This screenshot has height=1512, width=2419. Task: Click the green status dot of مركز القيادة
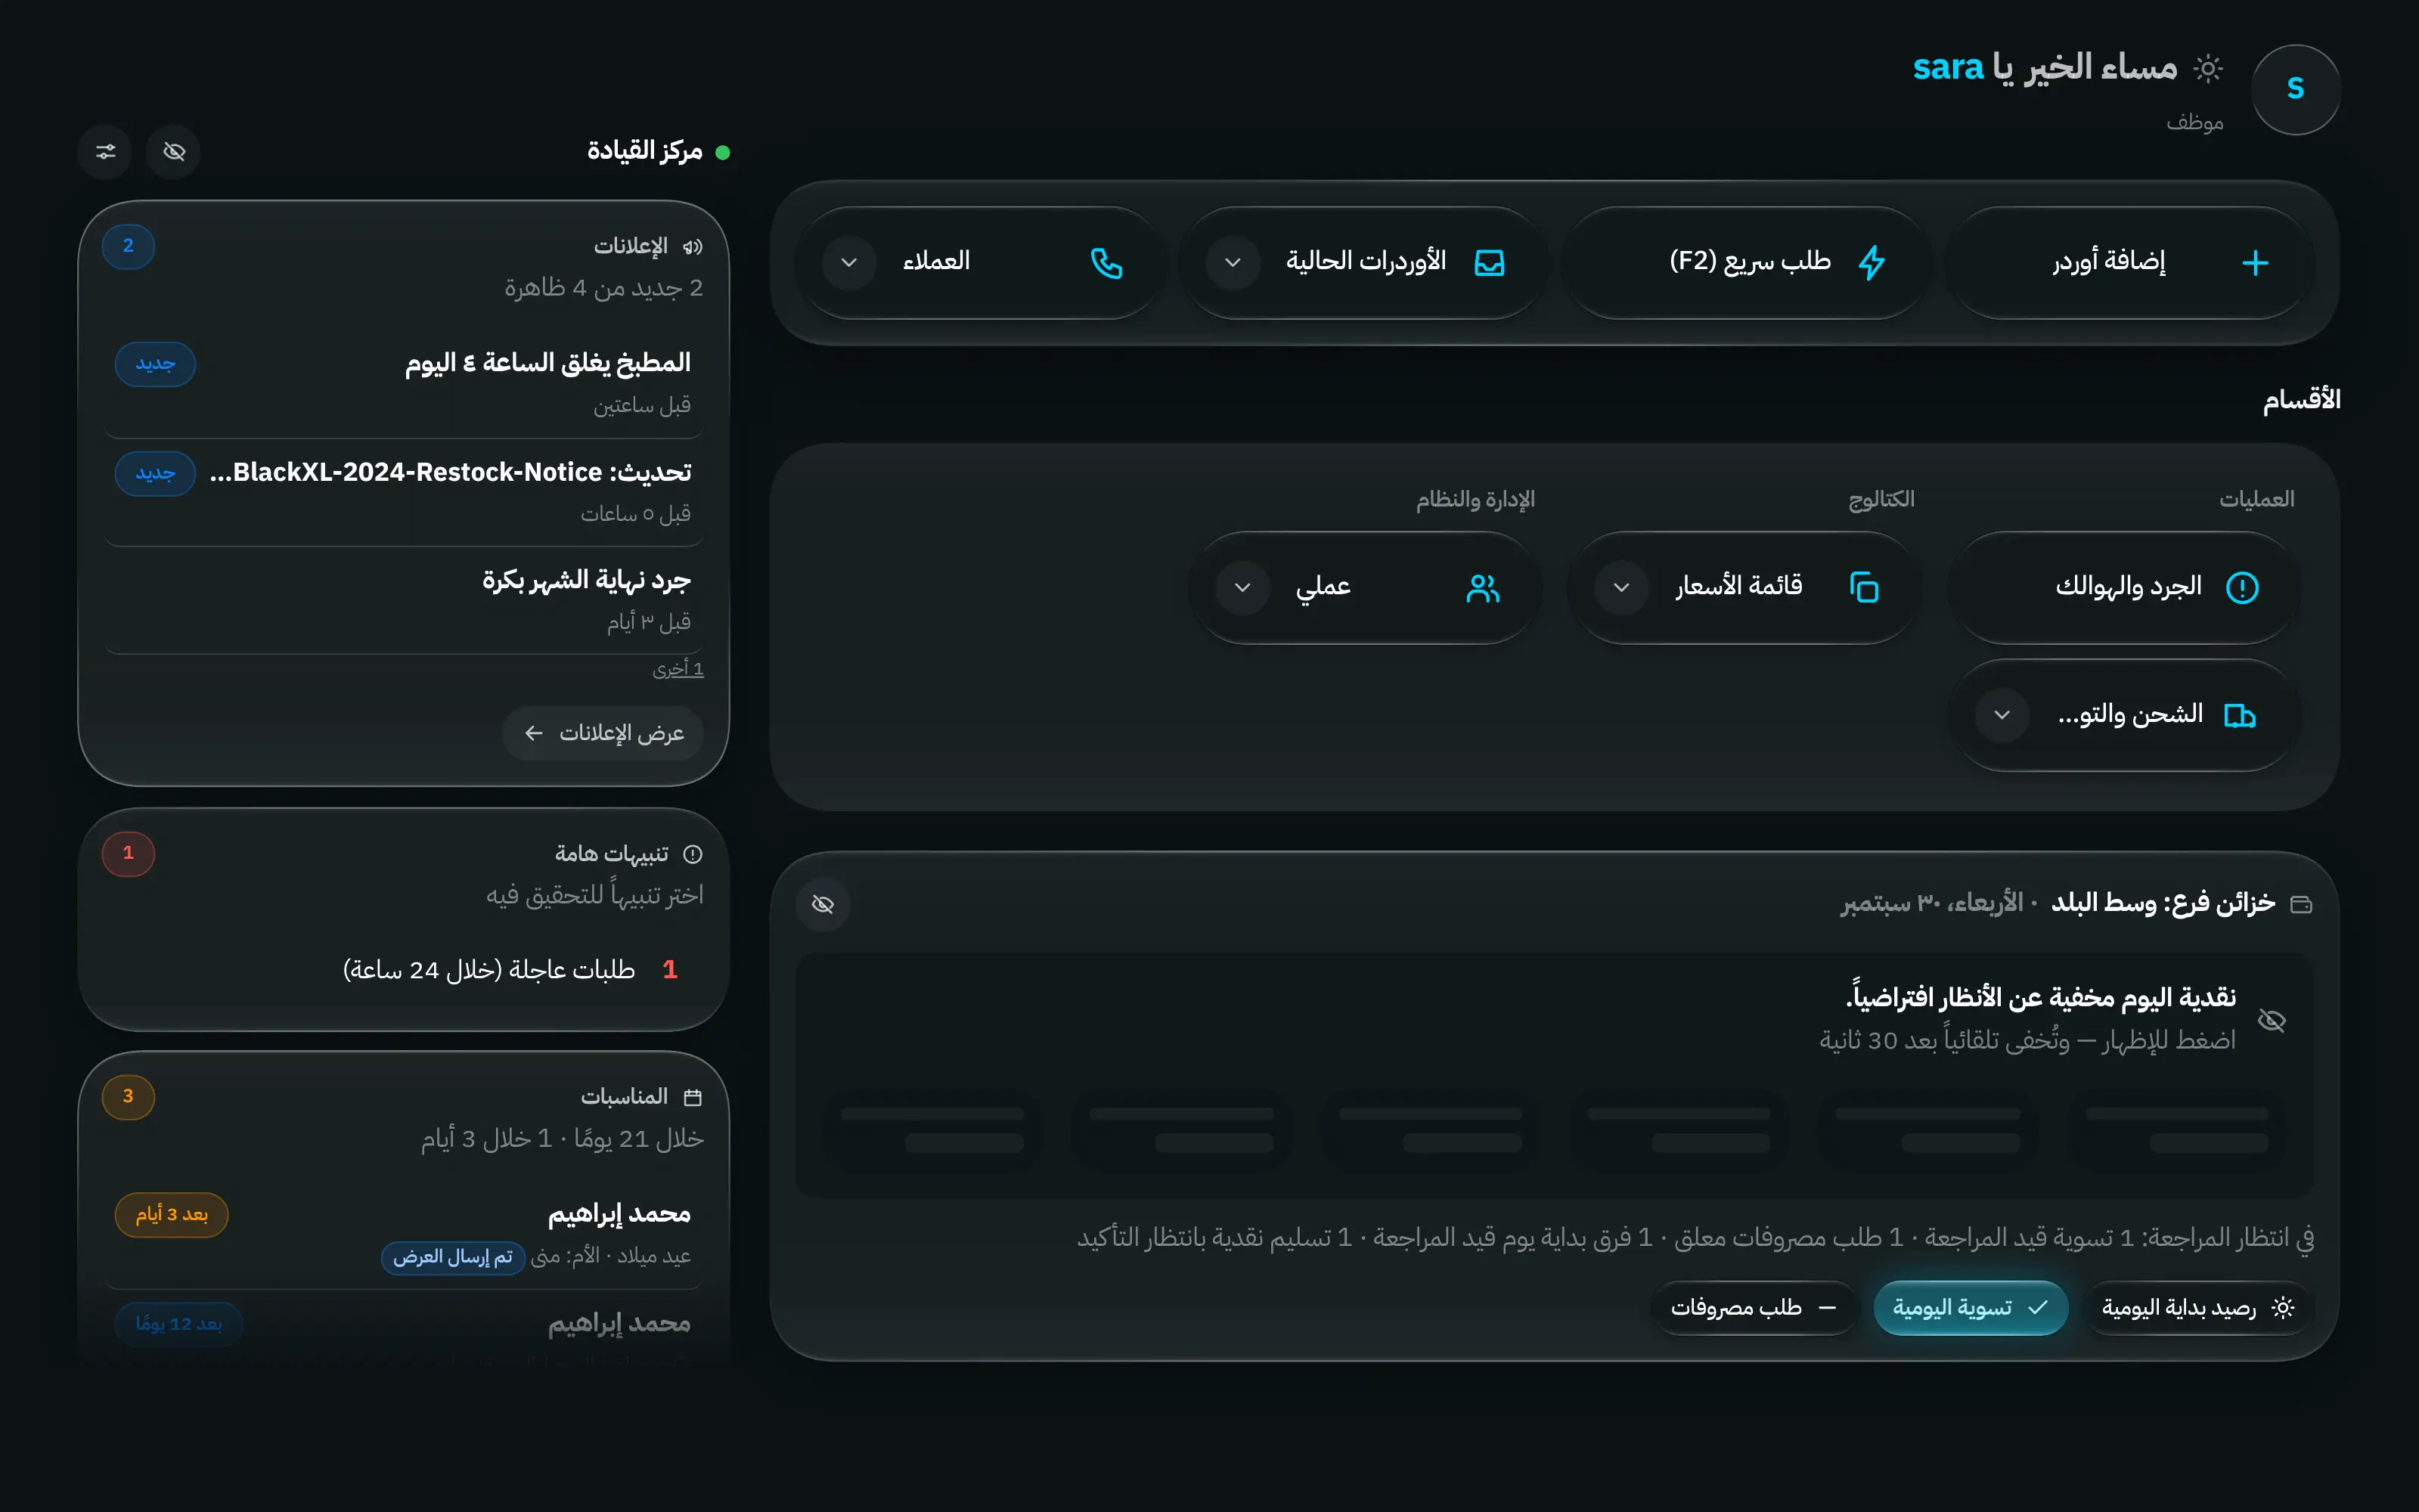pyautogui.click(x=723, y=153)
